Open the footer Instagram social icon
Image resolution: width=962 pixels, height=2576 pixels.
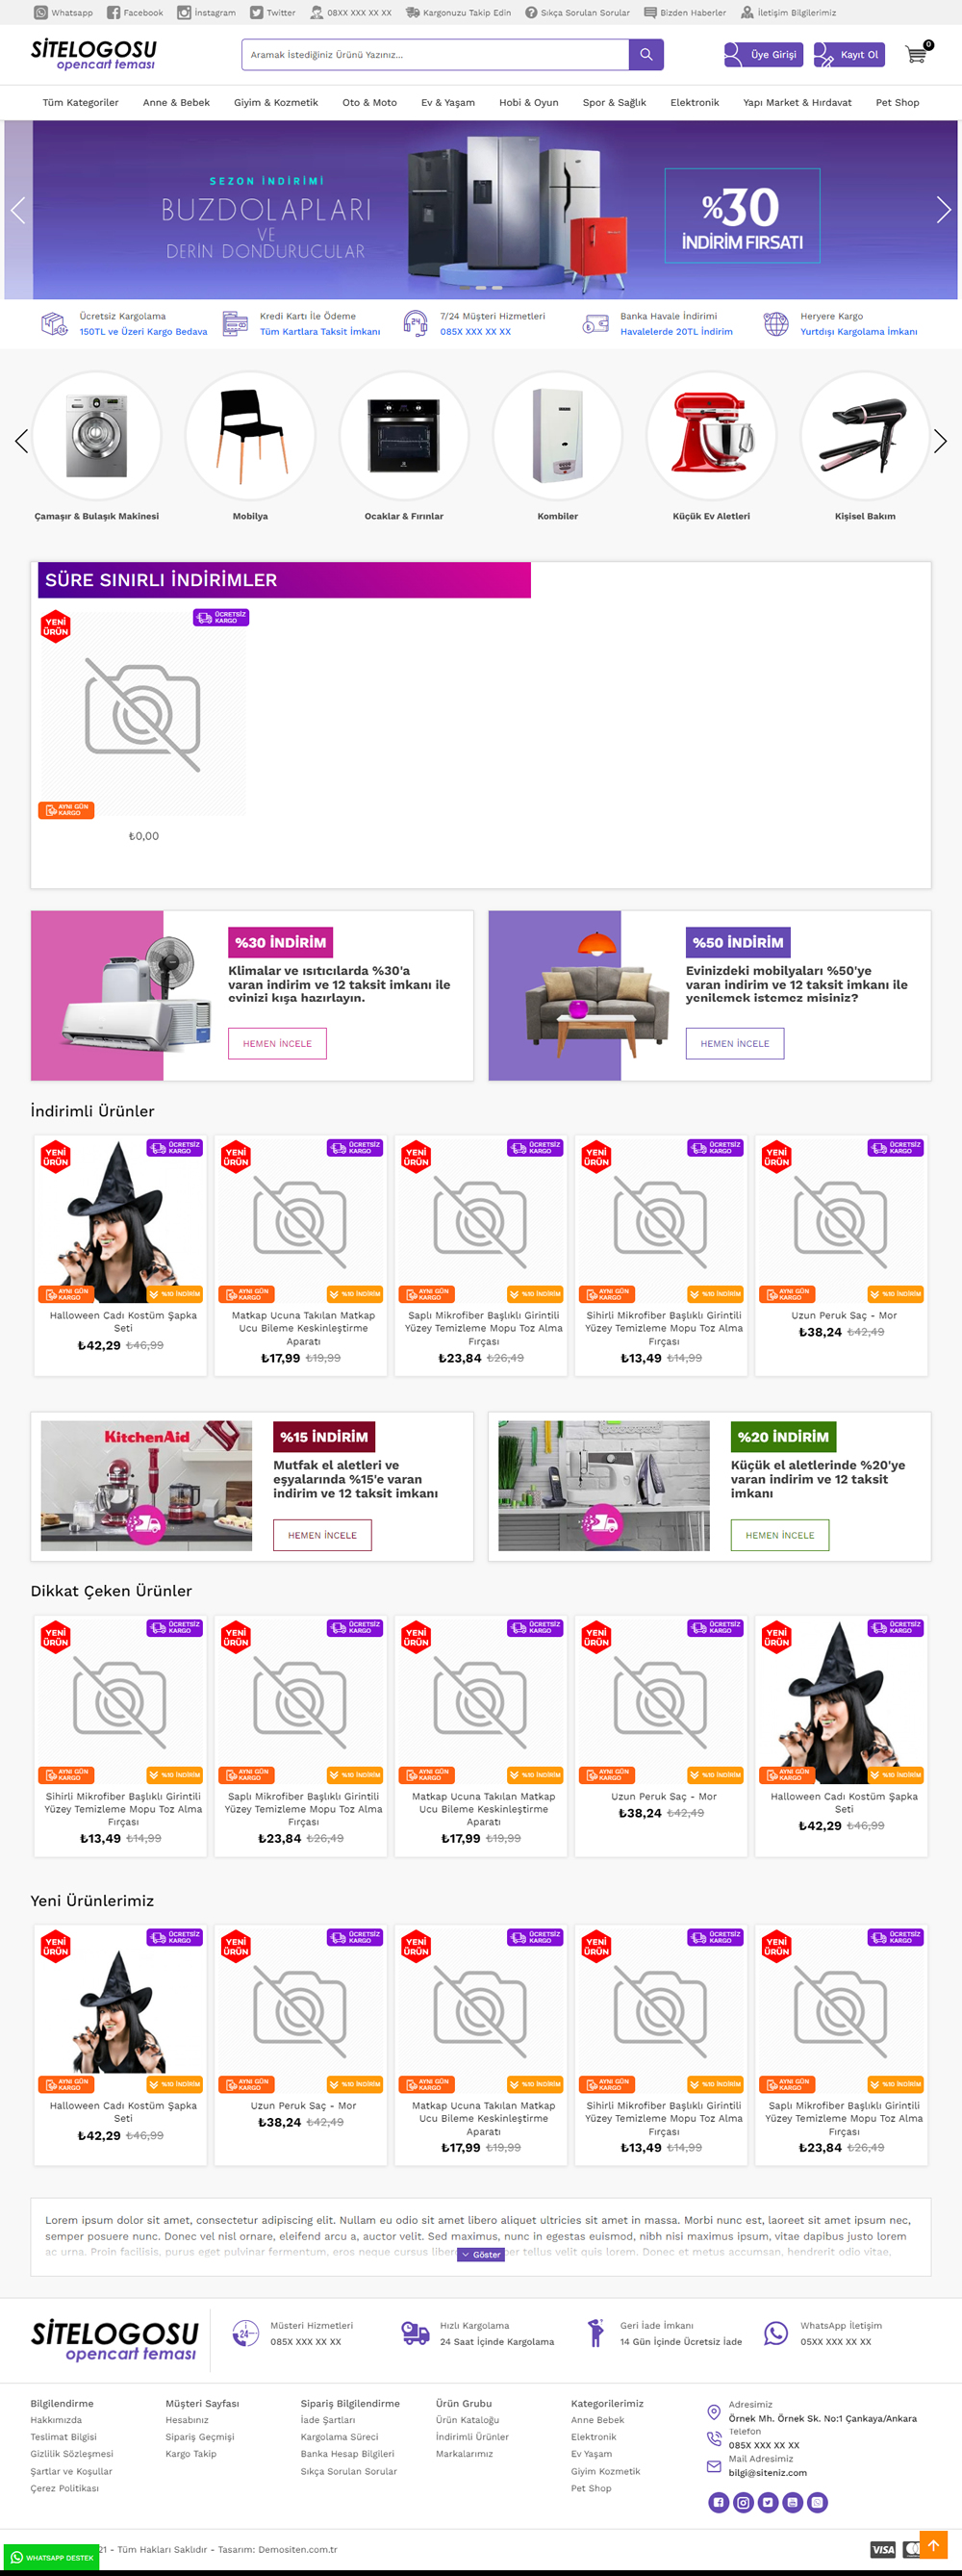click(743, 2502)
